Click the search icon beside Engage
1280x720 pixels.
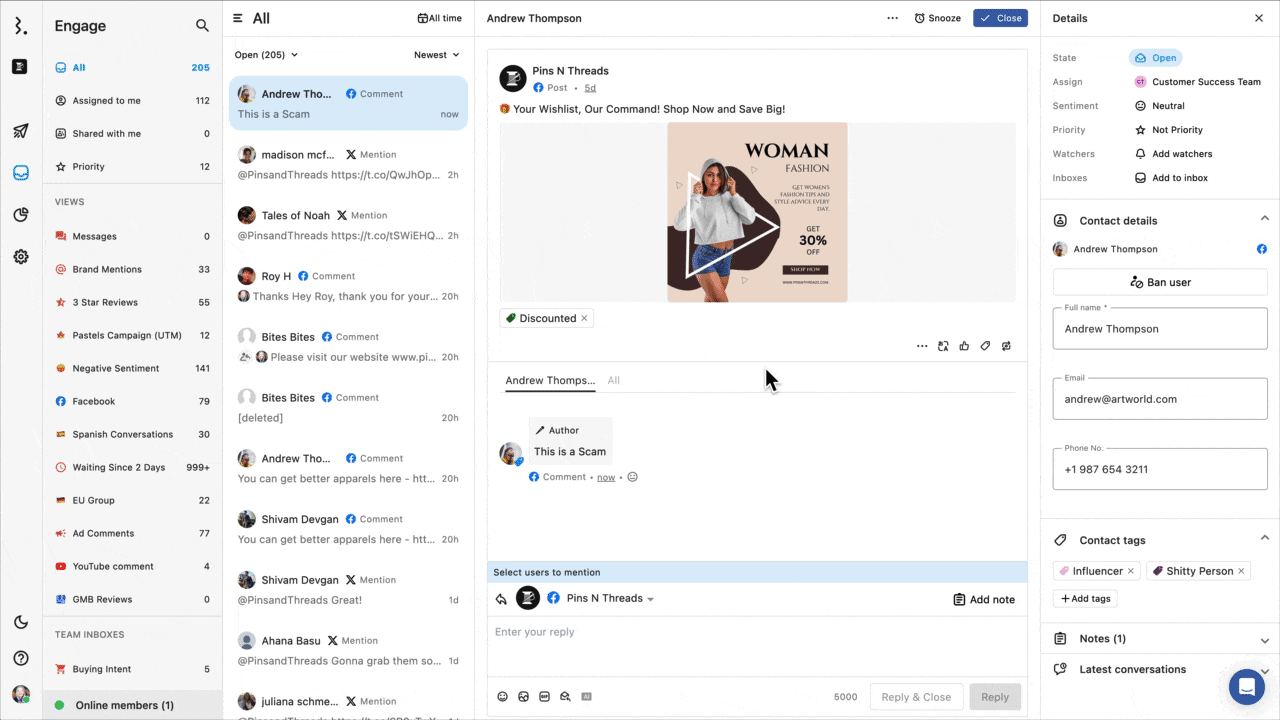click(x=202, y=26)
